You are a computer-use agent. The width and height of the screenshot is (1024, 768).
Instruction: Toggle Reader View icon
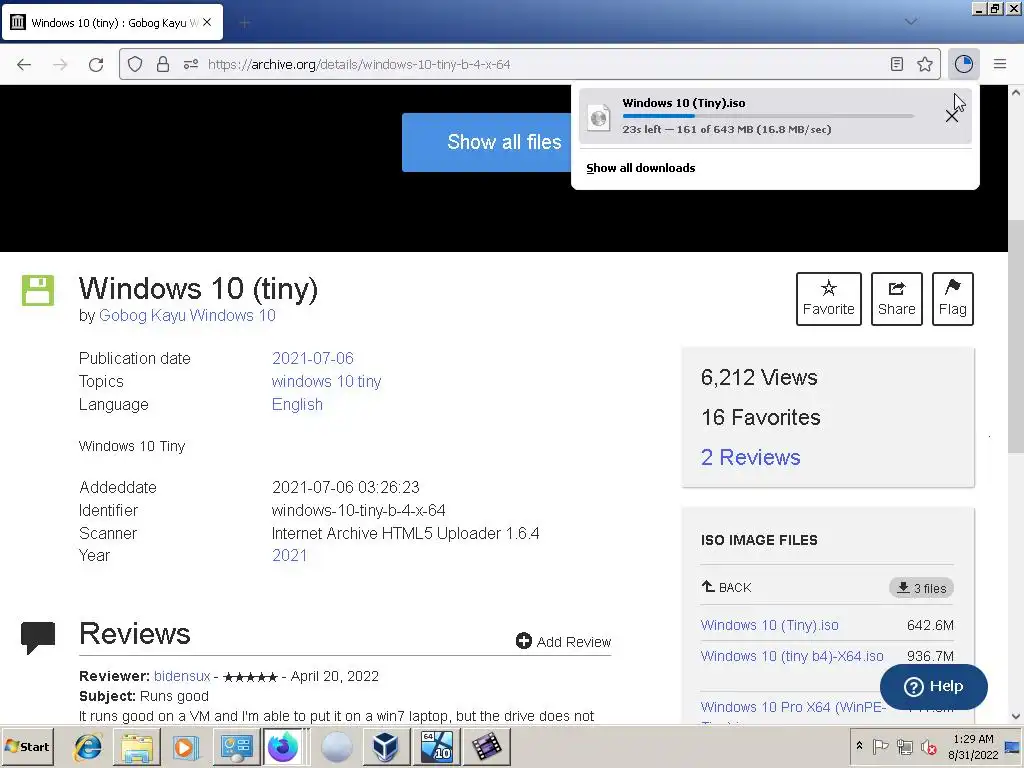coord(897,64)
